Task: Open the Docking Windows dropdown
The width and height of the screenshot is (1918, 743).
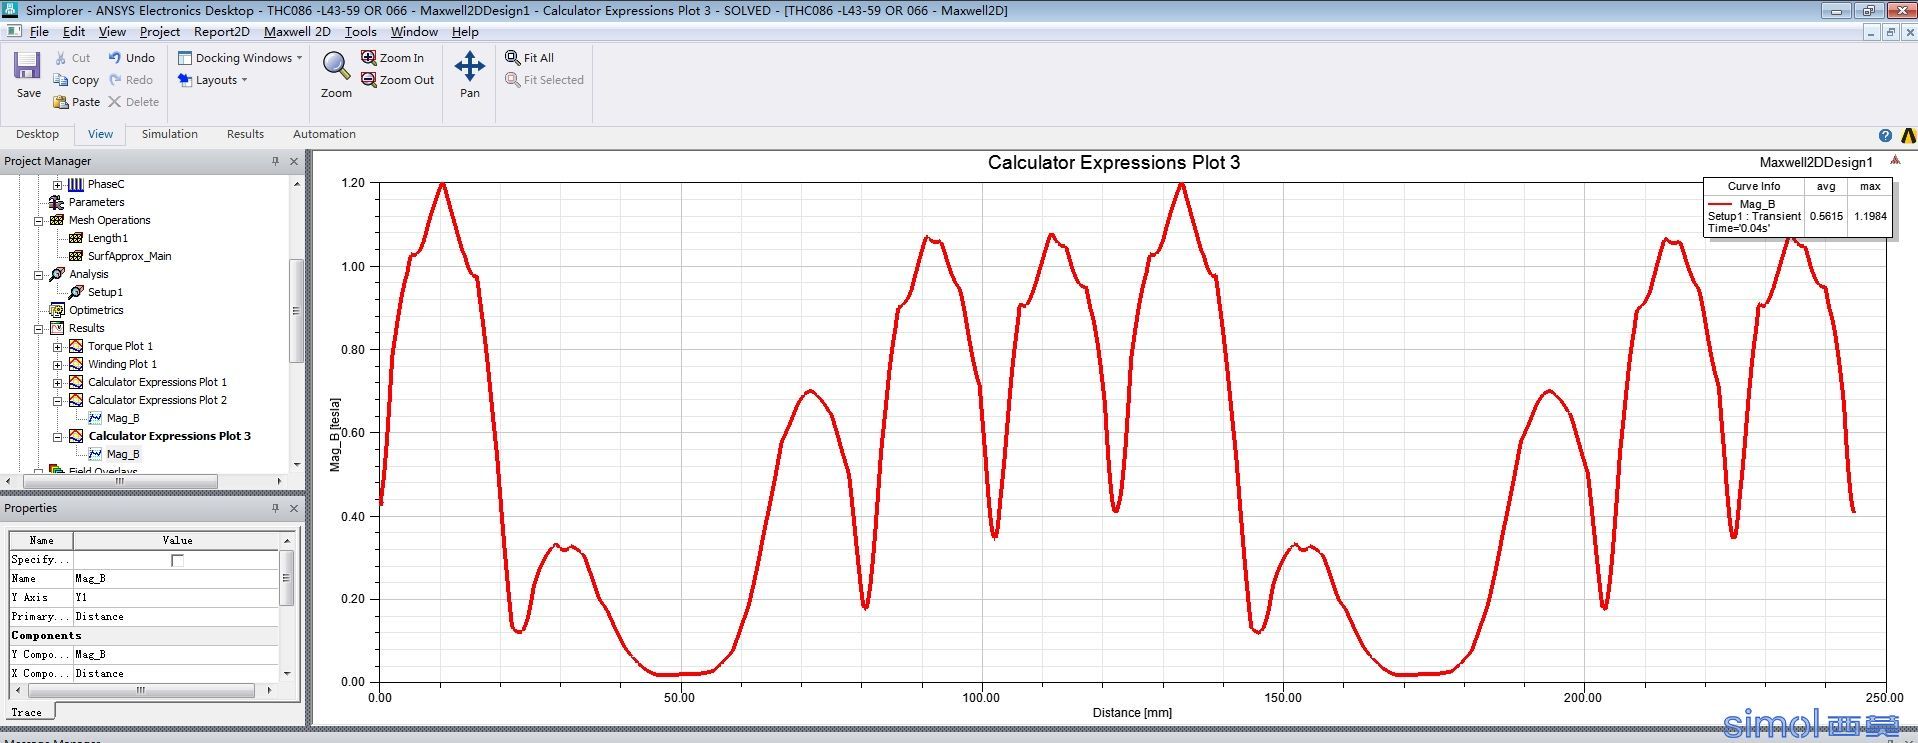Action: coord(240,58)
